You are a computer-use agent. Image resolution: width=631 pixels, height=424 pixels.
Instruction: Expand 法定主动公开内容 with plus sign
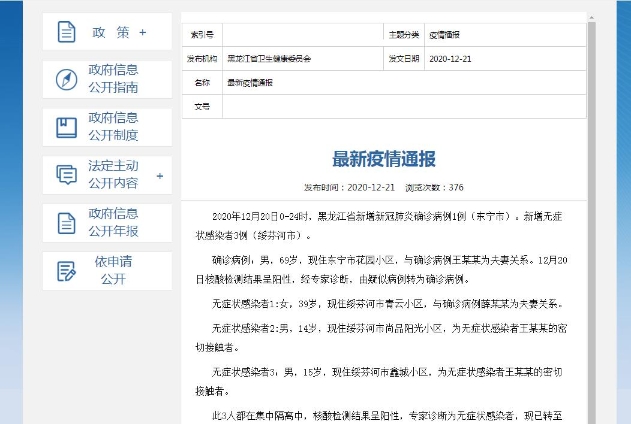160,176
